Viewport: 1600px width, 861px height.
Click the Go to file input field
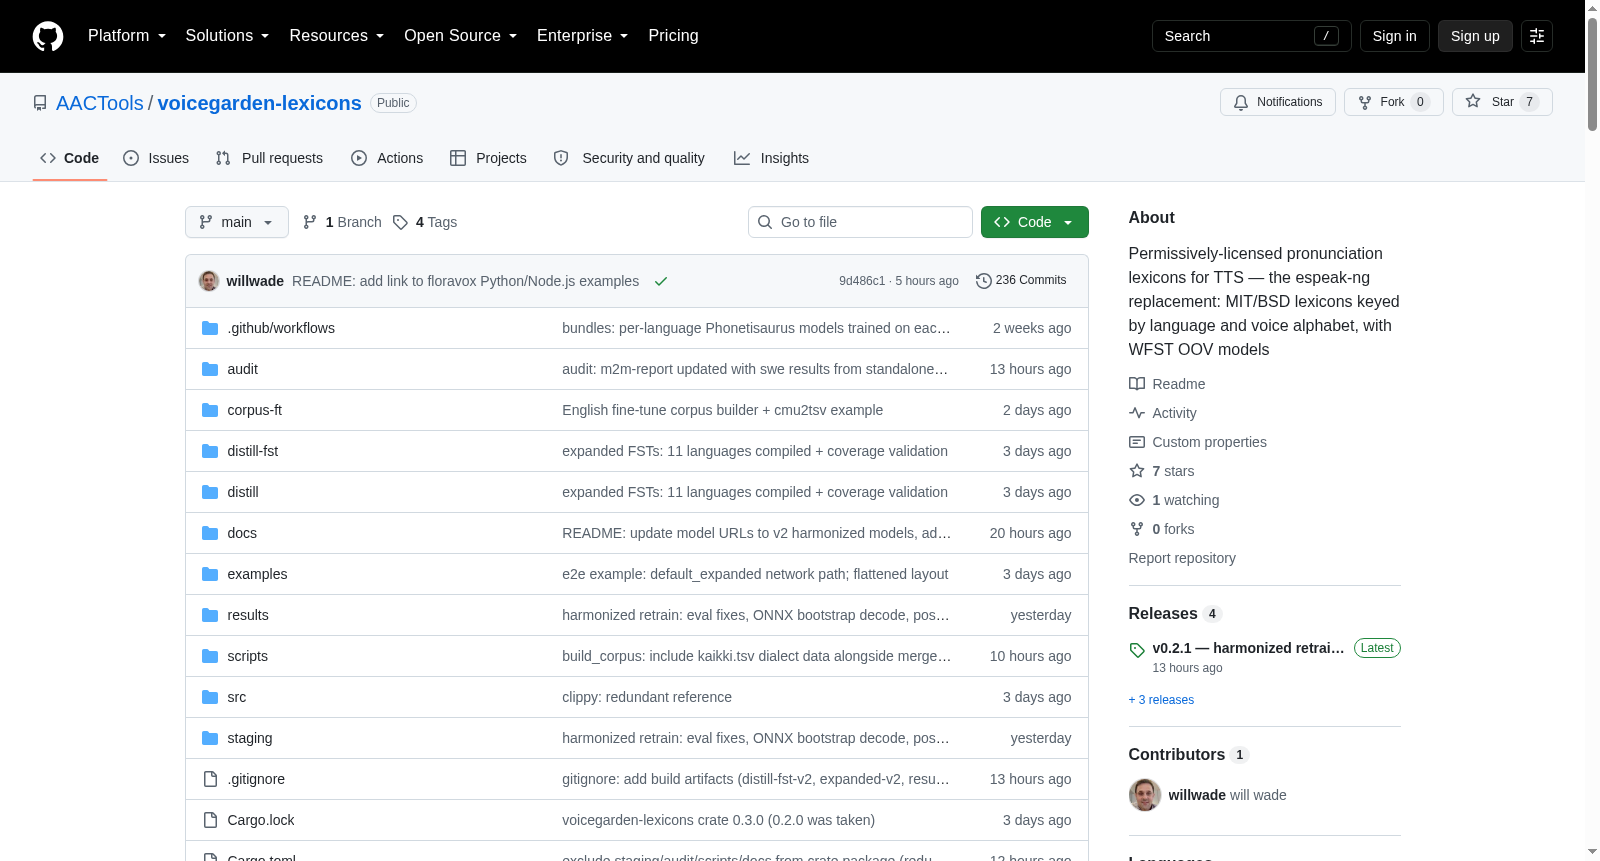pyautogui.click(x=860, y=222)
